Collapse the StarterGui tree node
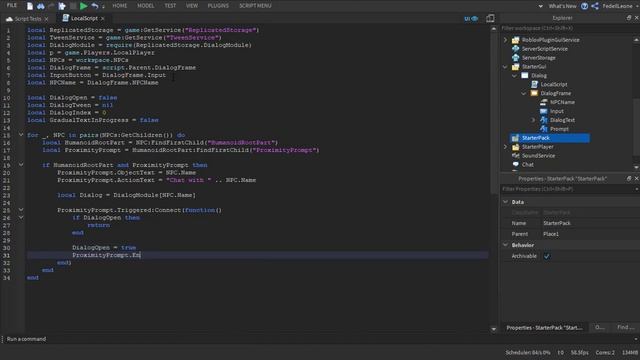 click(x=505, y=67)
